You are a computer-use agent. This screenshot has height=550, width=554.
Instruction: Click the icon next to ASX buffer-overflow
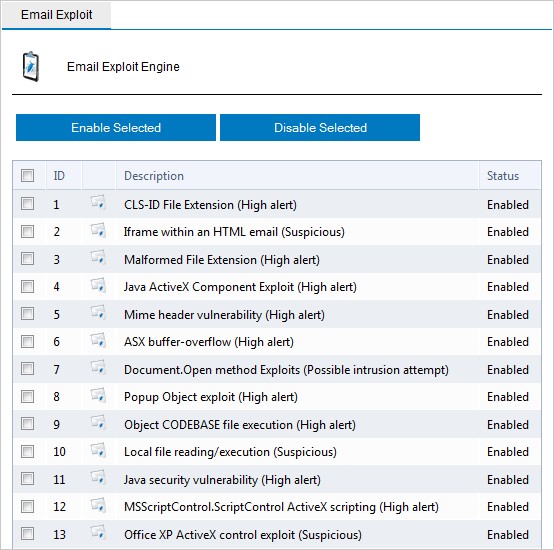click(98, 340)
